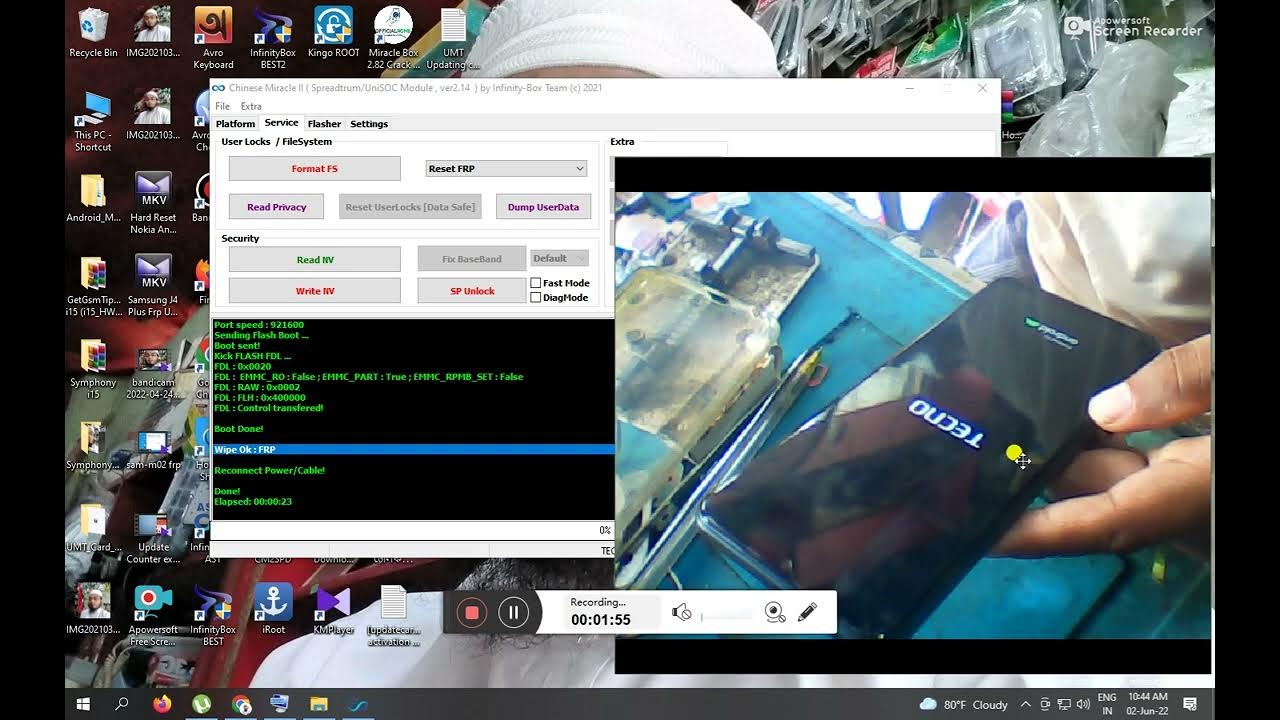Open the Extra menu

click(x=251, y=106)
